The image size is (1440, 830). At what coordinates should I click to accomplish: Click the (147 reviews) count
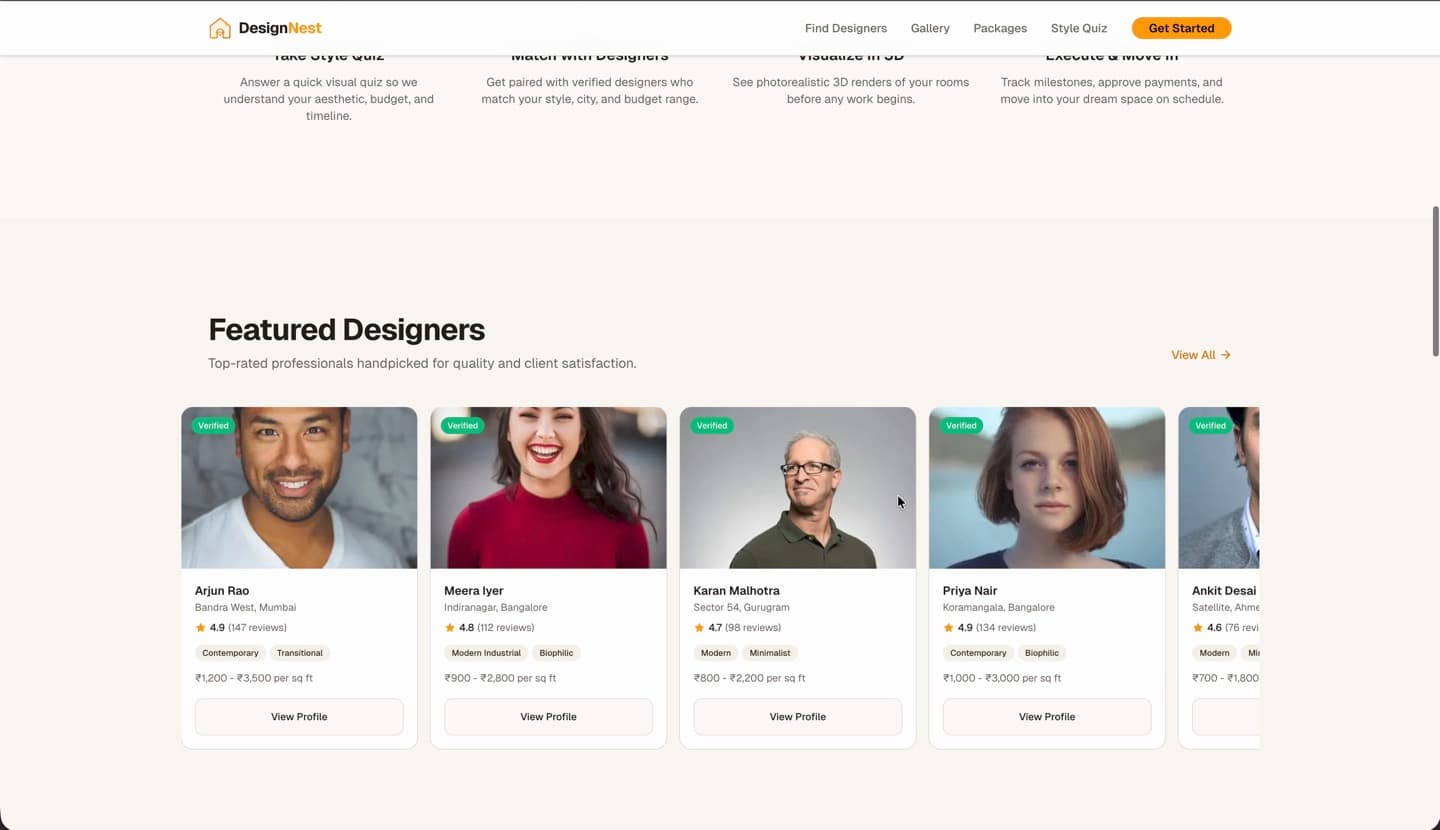(x=257, y=628)
